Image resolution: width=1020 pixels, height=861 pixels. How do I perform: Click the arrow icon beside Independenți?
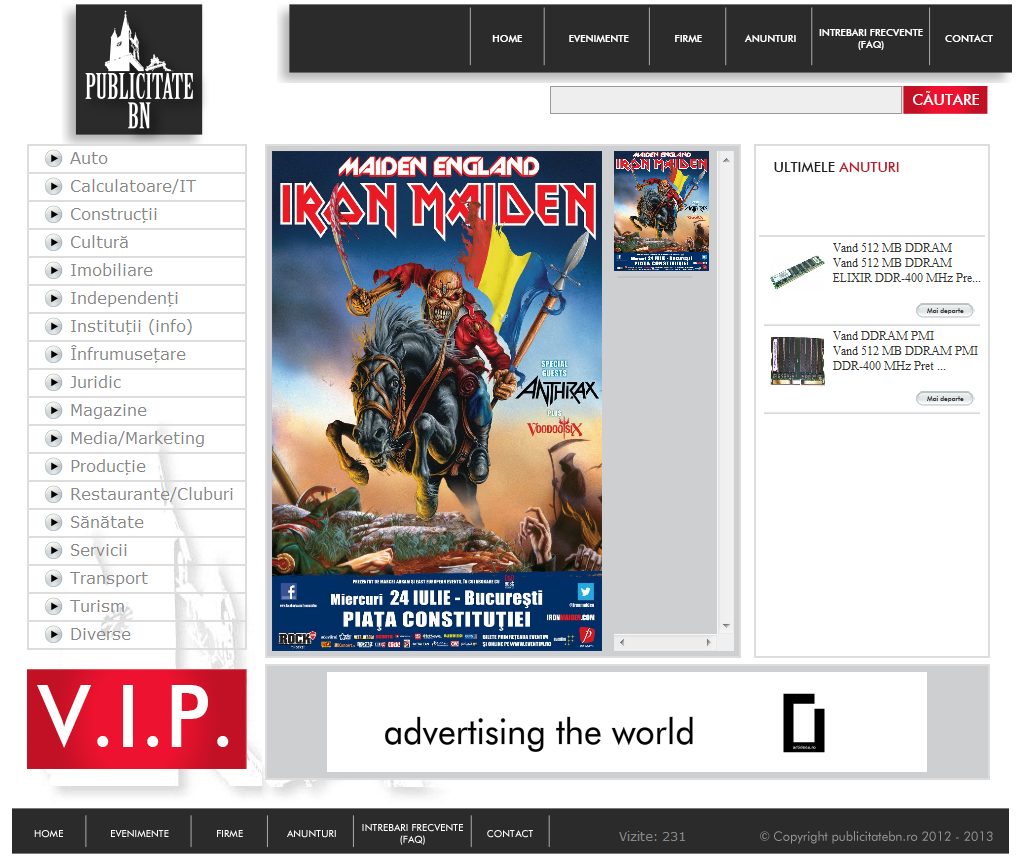[53, 298]
